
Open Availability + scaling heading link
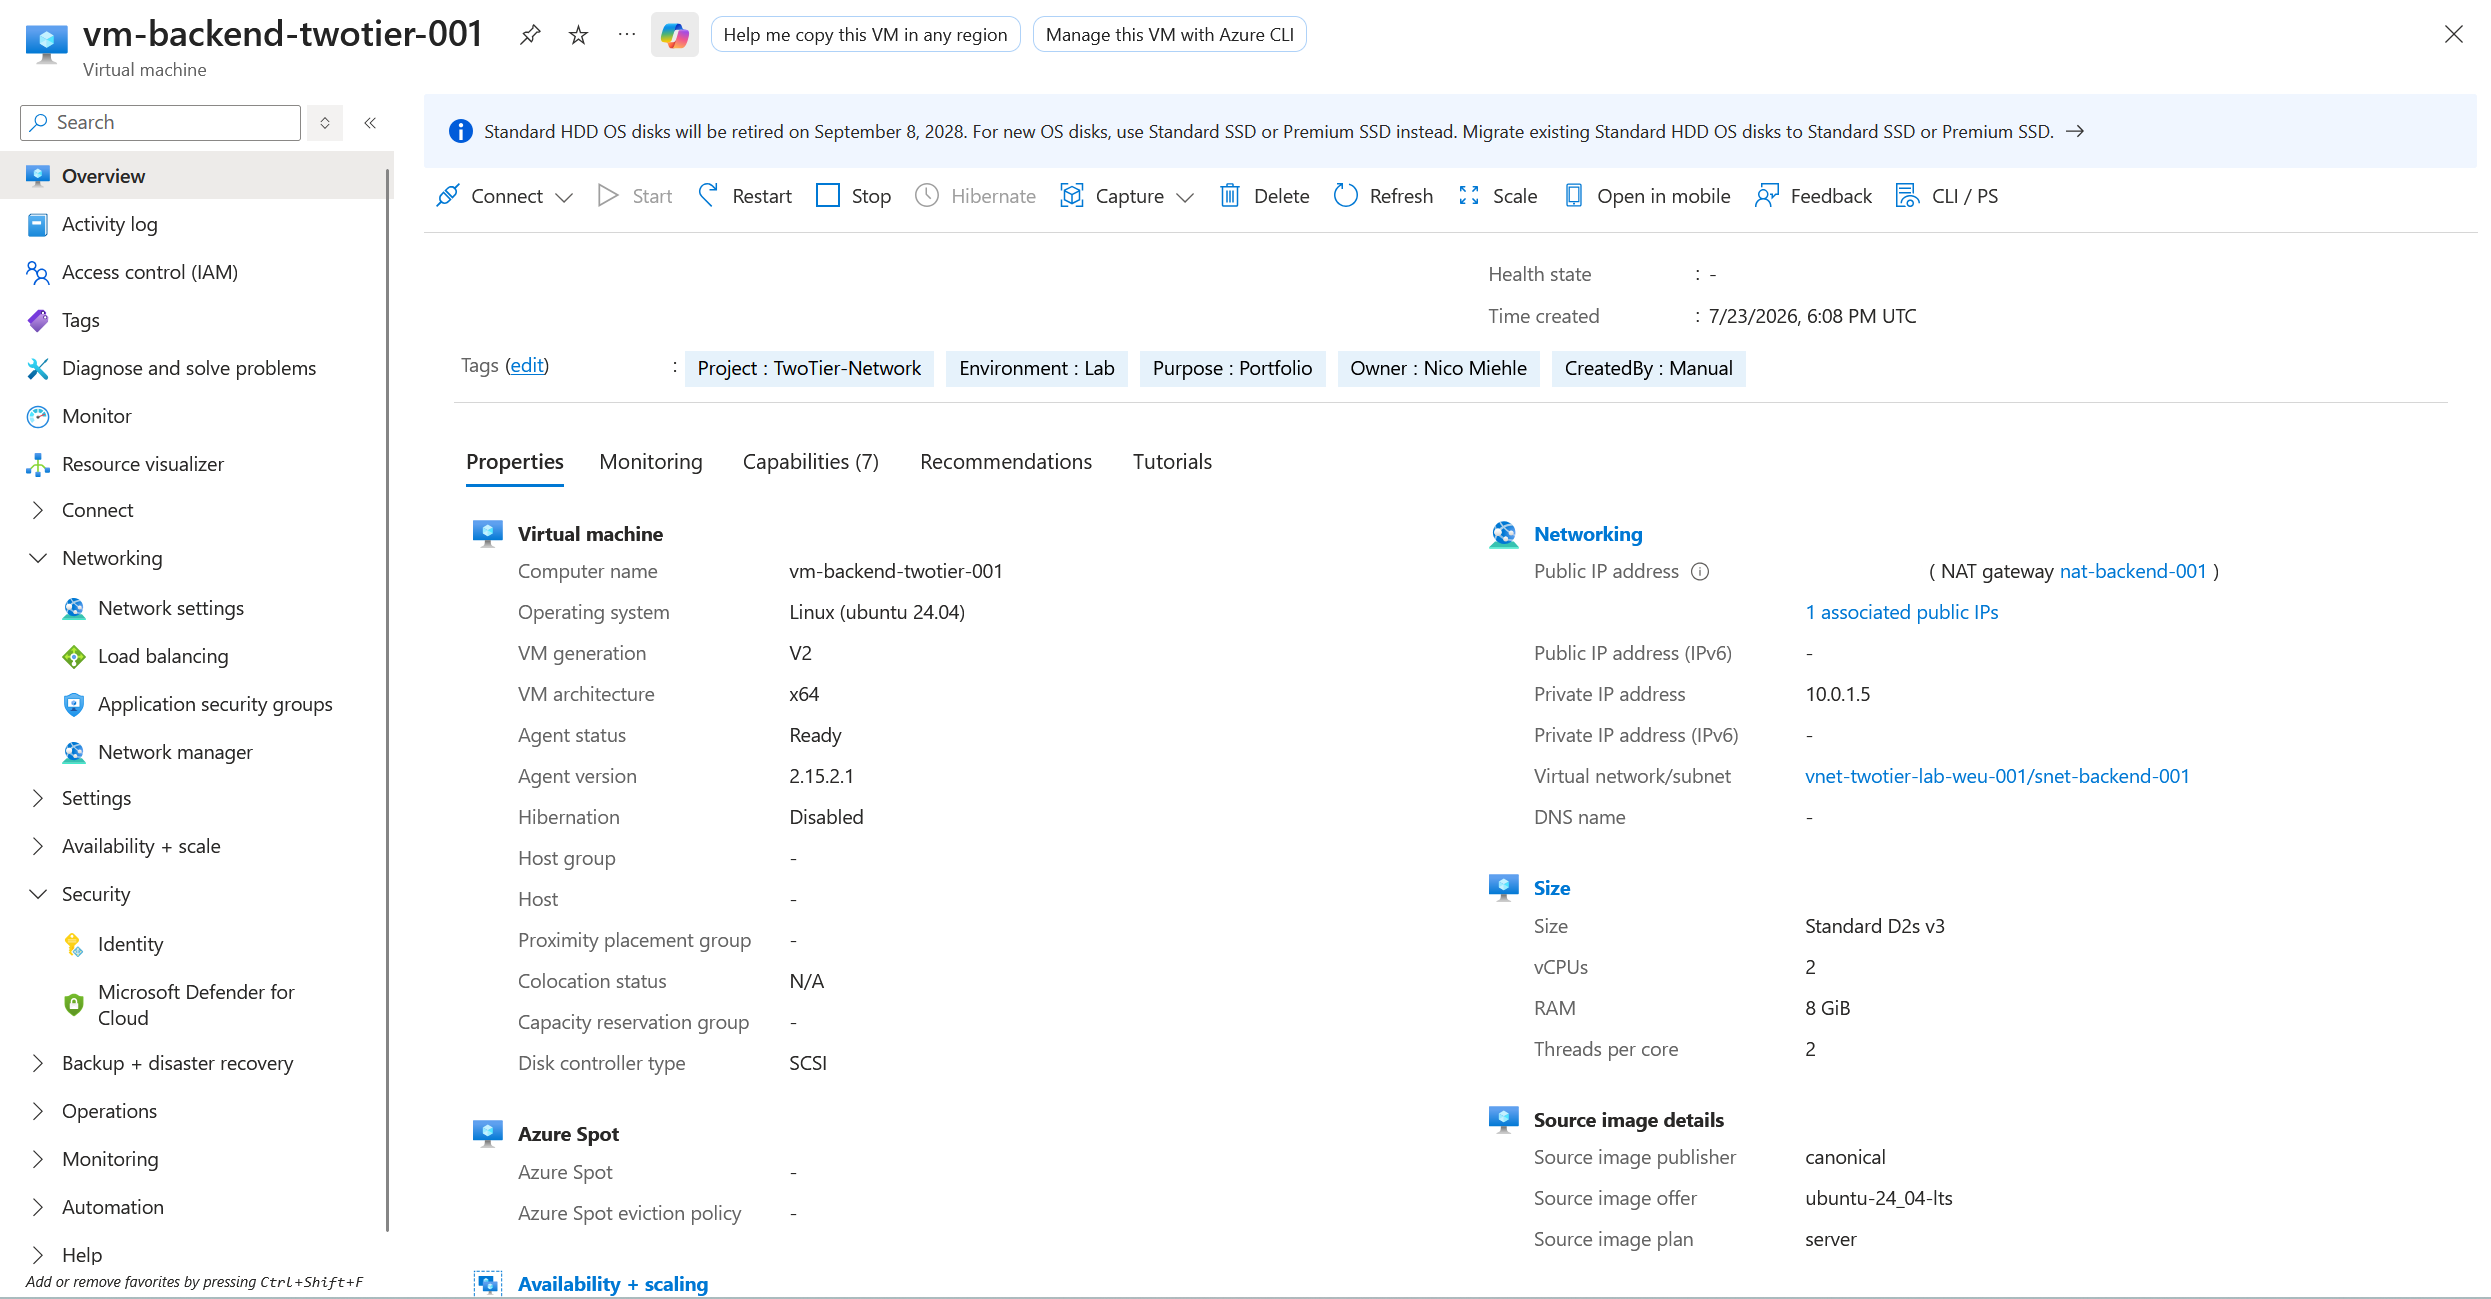613,1284
